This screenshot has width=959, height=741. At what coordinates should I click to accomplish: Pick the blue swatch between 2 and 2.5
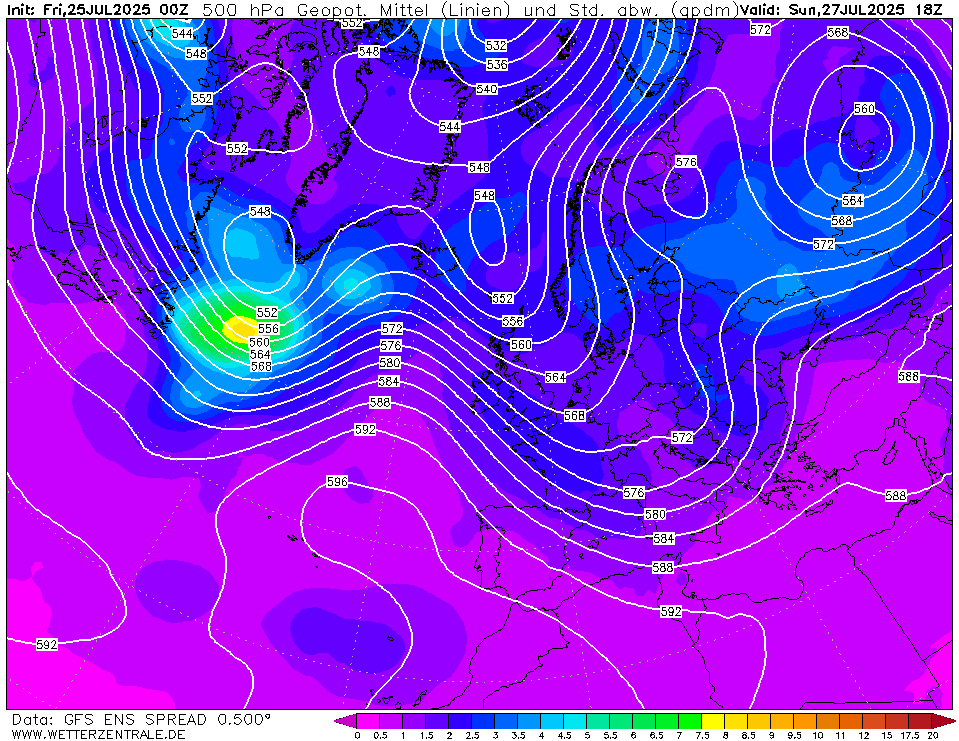click(461, 721)
